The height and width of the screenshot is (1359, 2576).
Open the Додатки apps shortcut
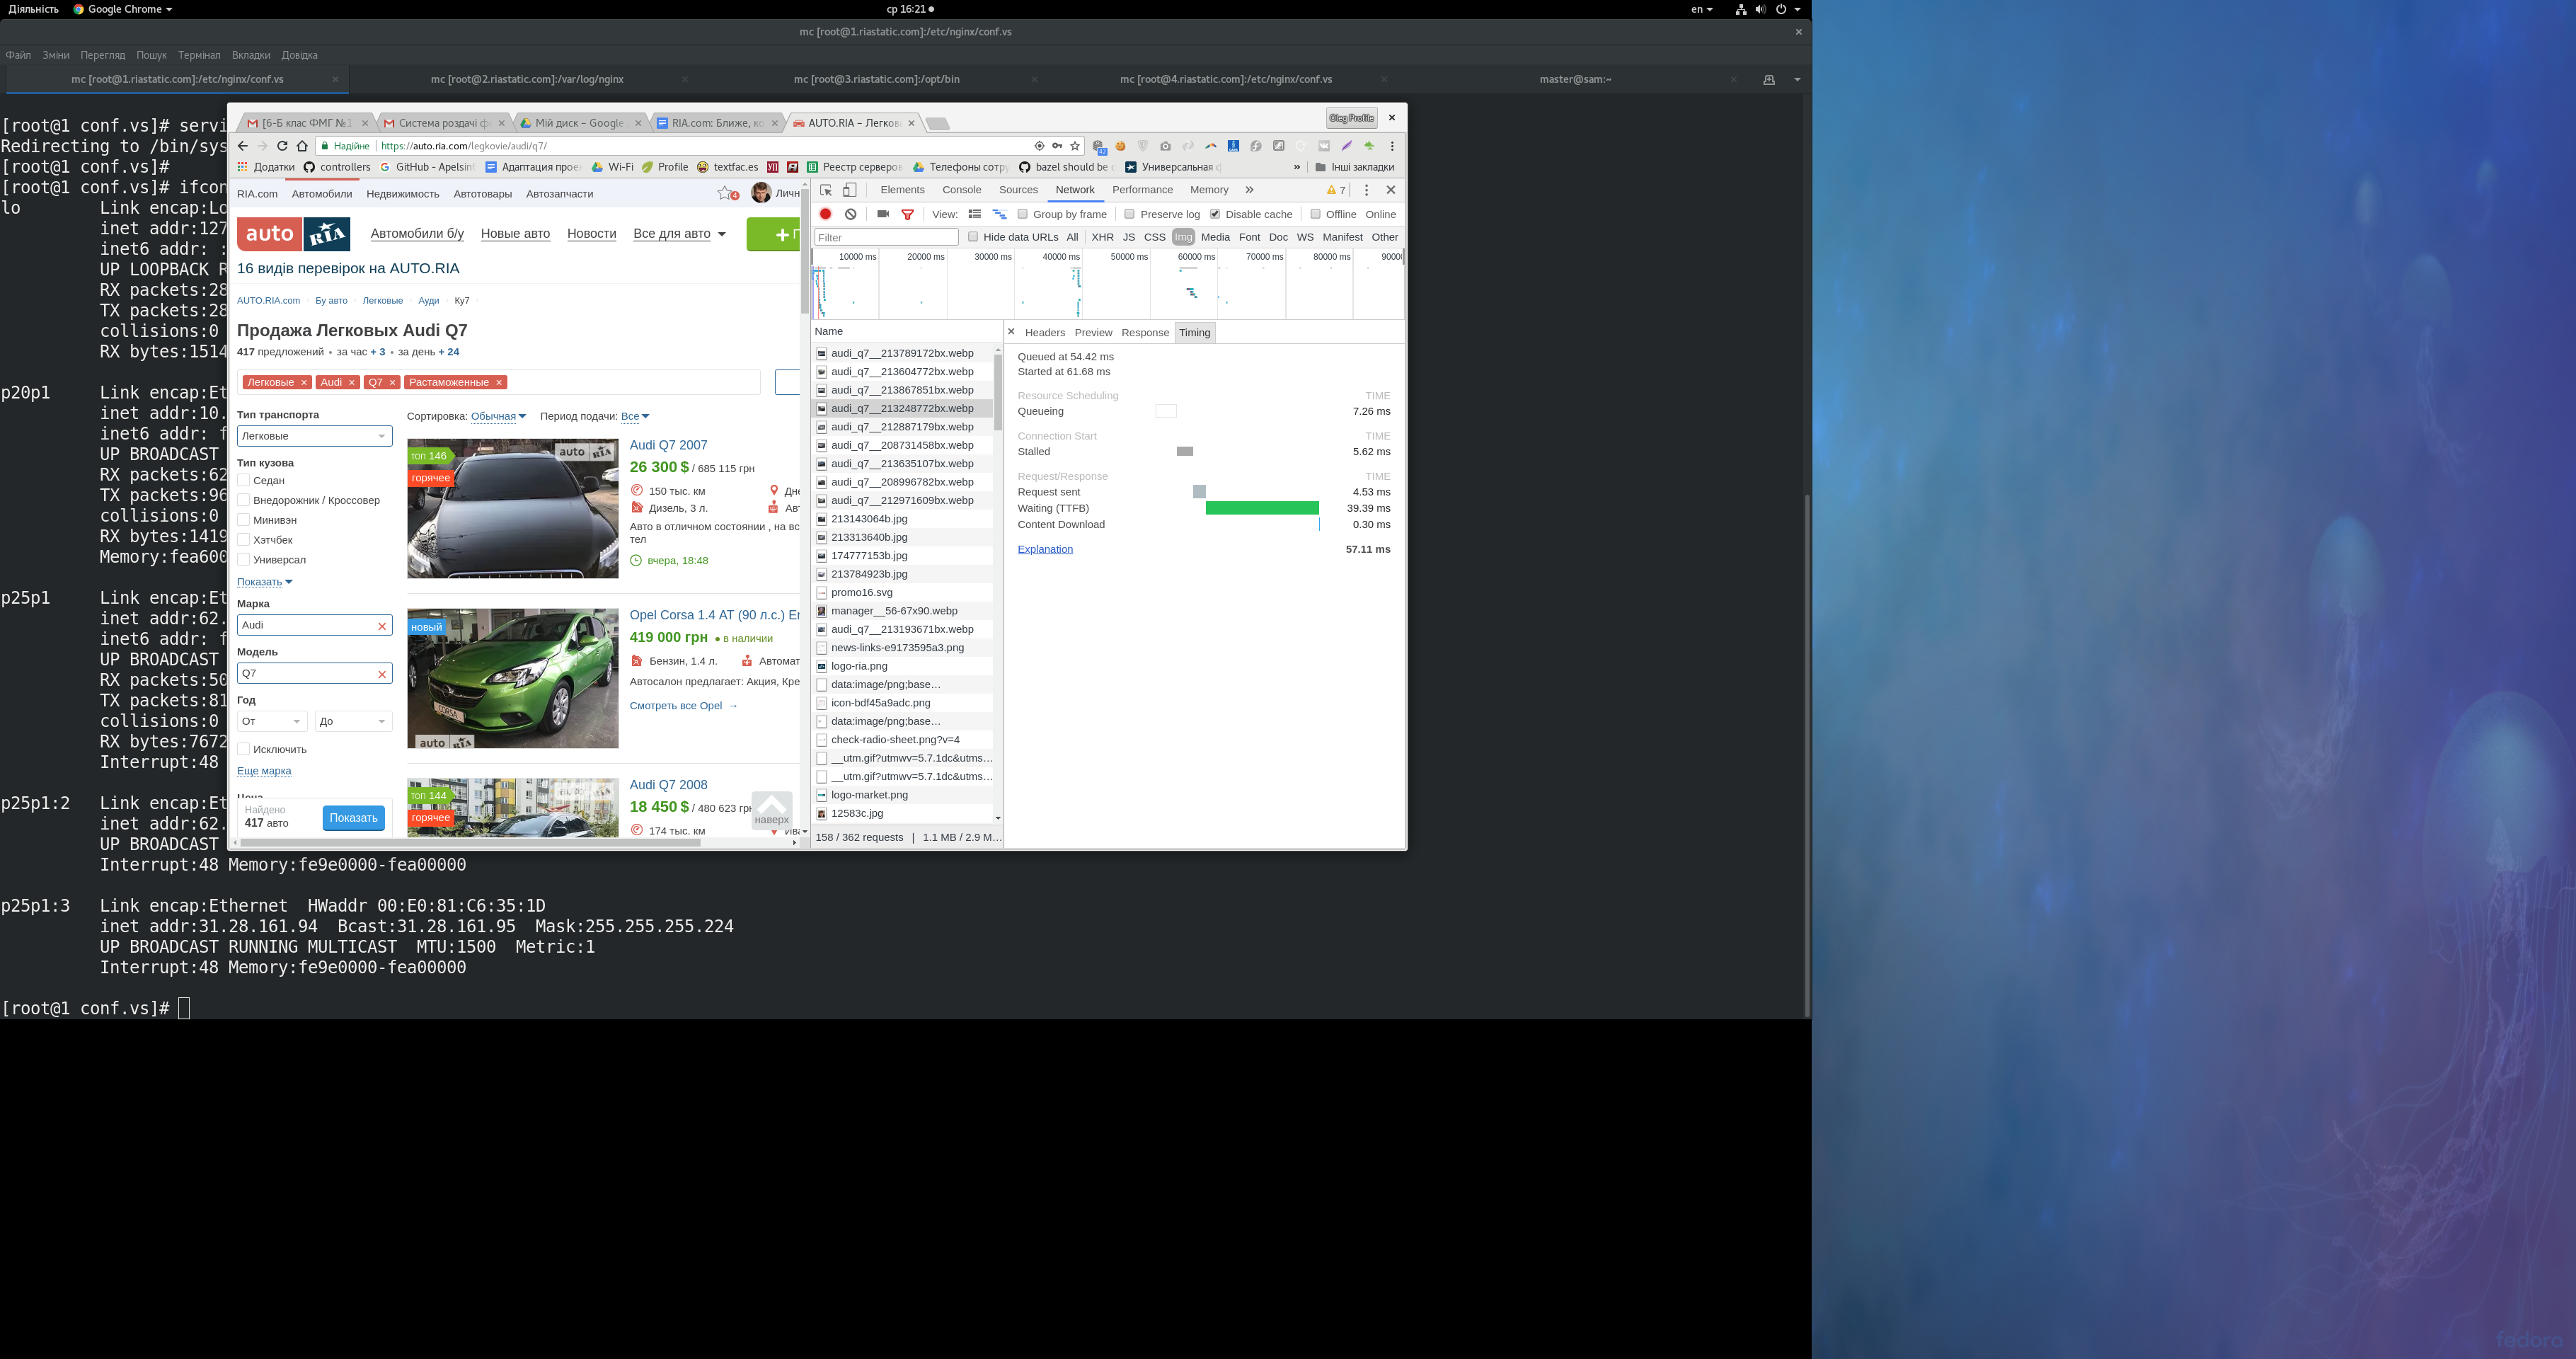click(266, 167)
